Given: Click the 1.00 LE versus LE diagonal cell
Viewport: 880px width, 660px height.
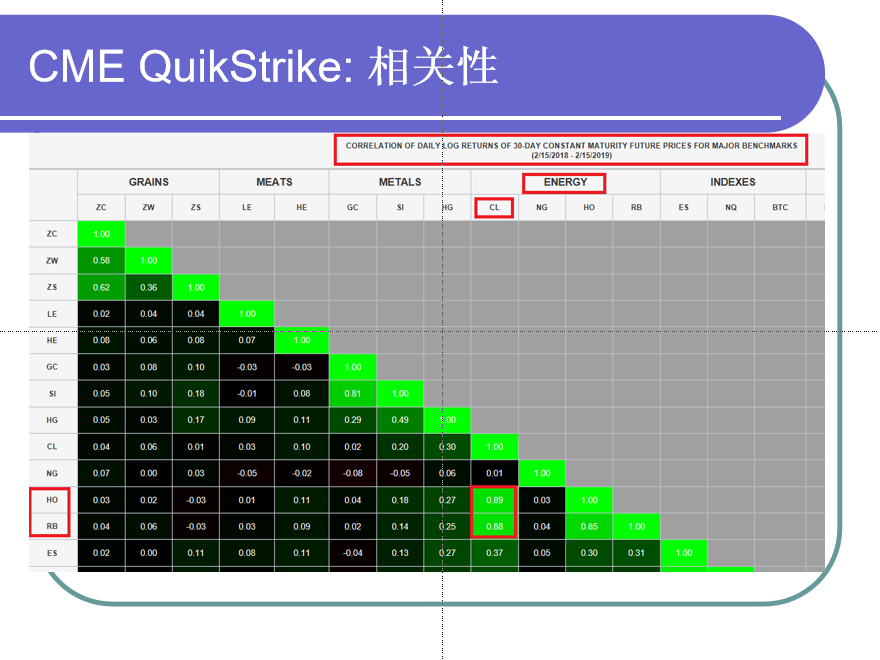Looking at the screenshot, I should (x=247, y=314).
